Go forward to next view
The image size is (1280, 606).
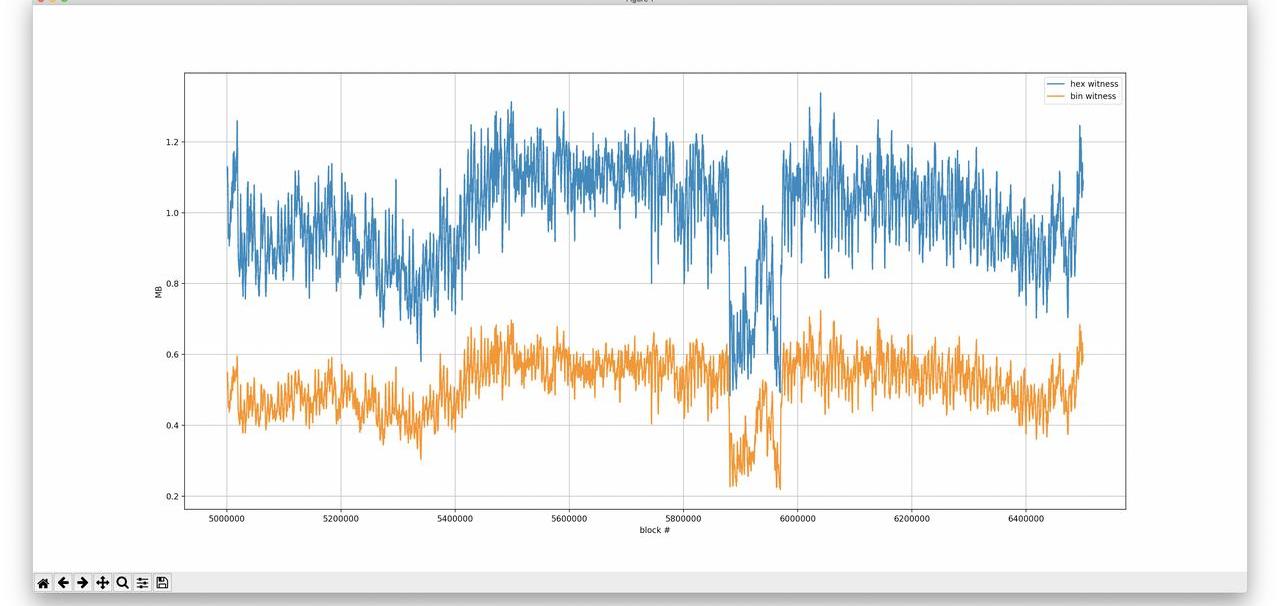point(83,583)
